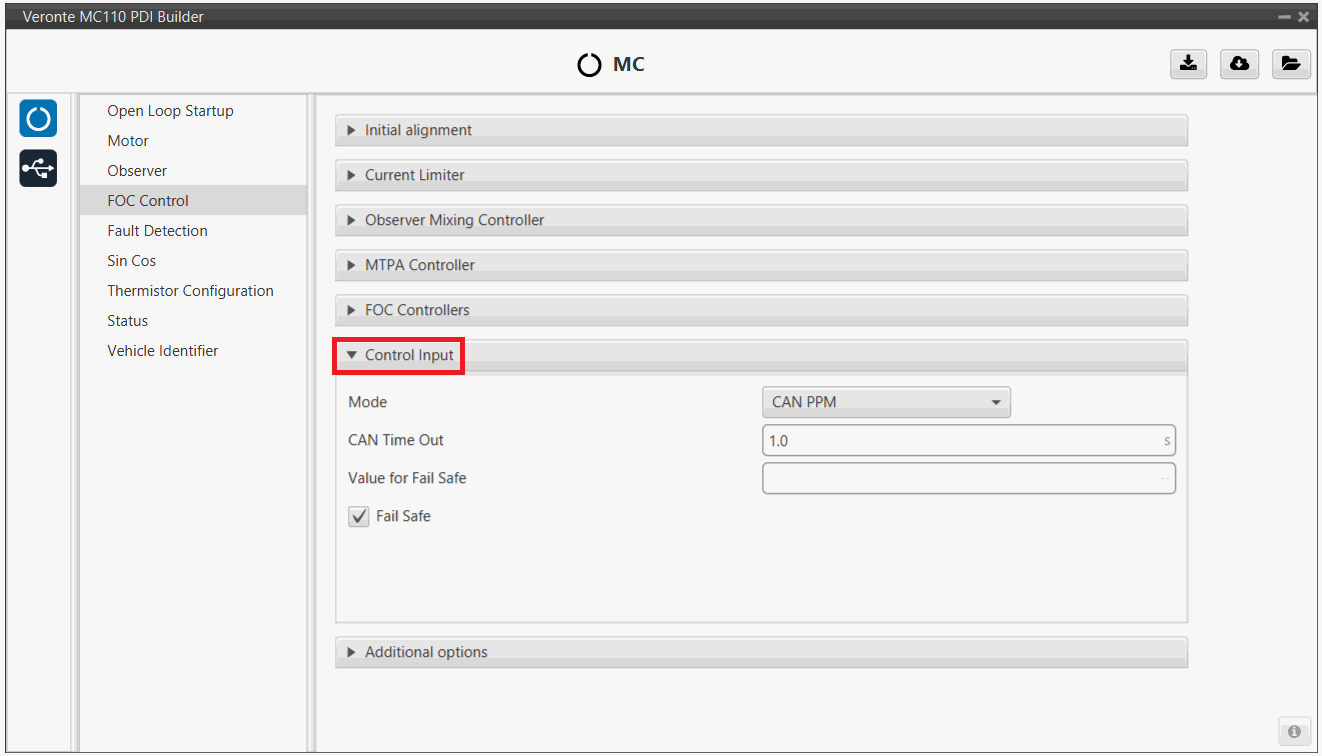This screenshot has width=1322, height=756.
Task: Click the info icon at bottom right
Action: click(1293, 731)
